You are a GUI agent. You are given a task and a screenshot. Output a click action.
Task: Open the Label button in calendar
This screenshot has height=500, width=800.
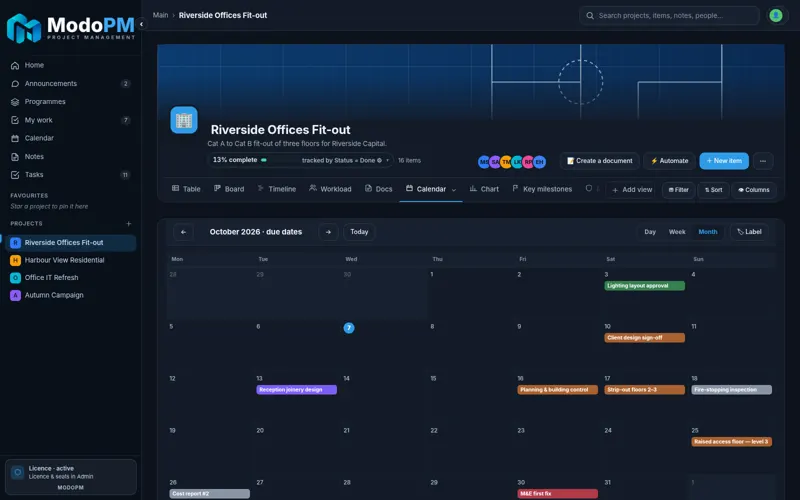pos(749,232)
